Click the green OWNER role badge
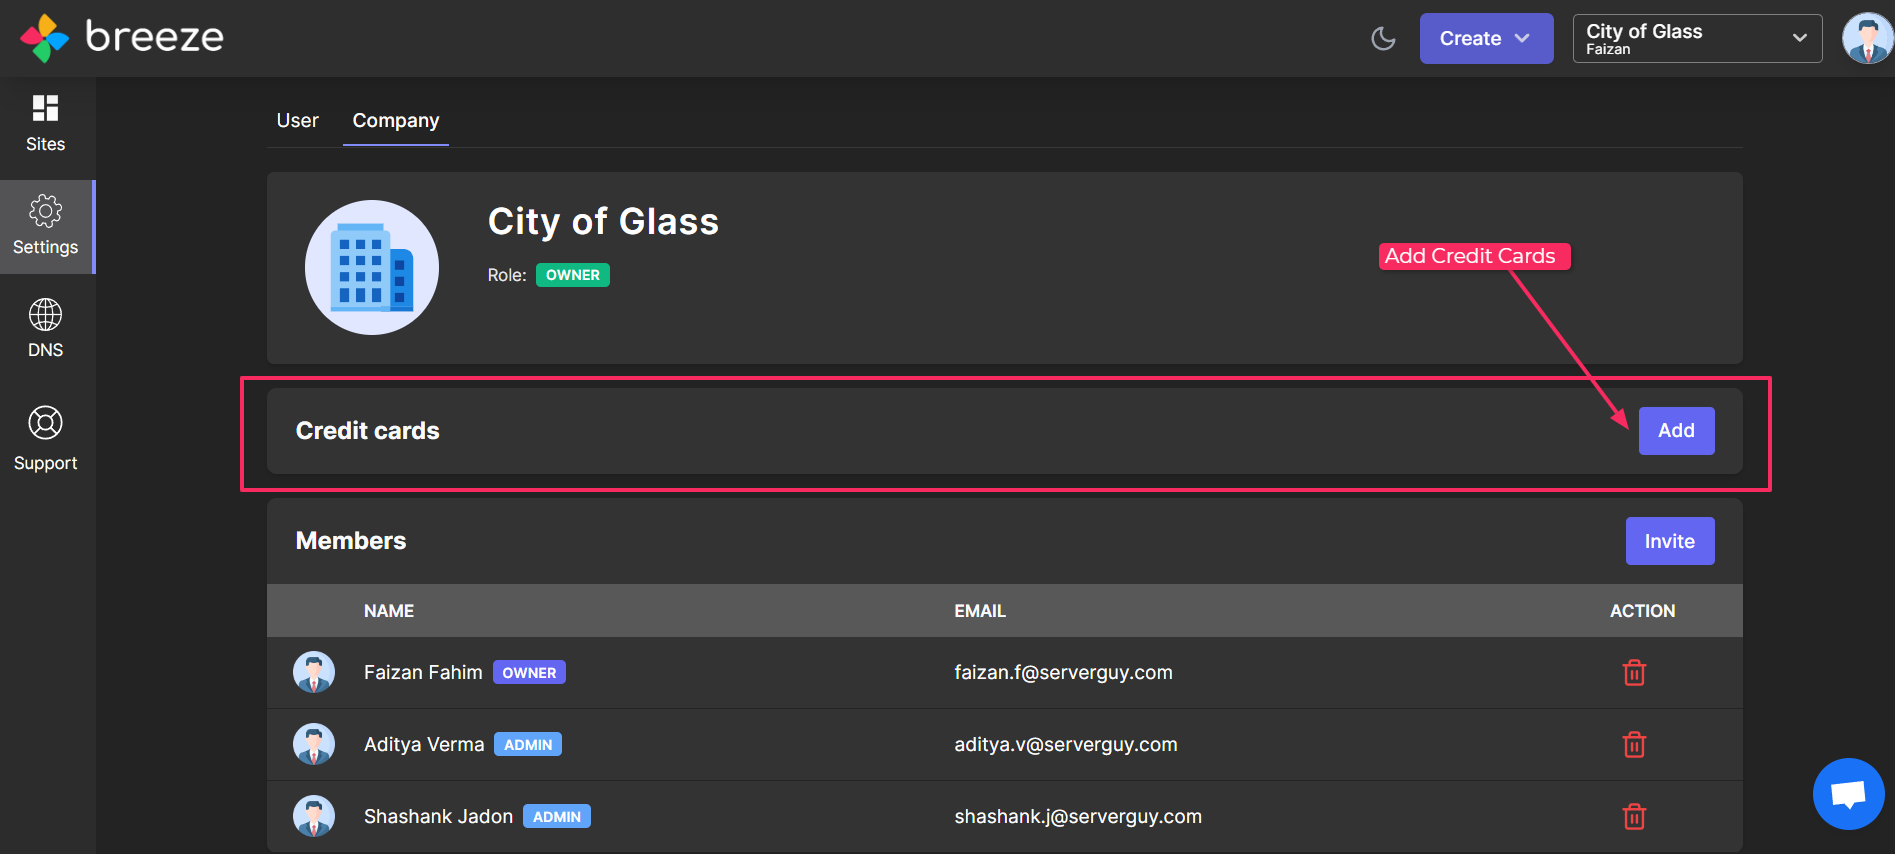Viewport: 1895px width, 854px height. pyautogui.click(x=573, y=275)
